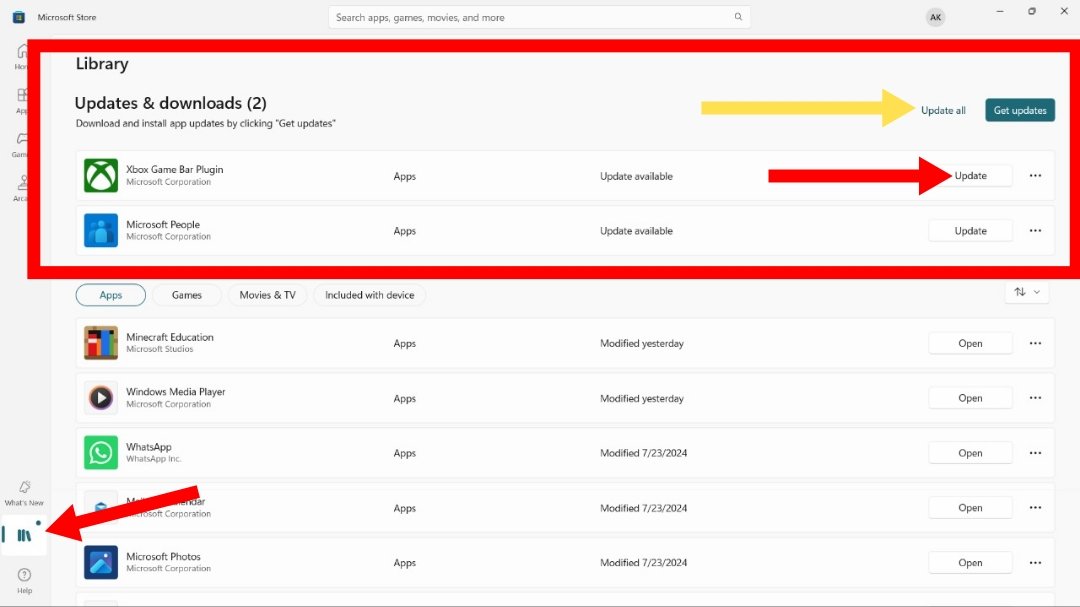Click the Microsoft Photos app icon
Viewport: 1080px width, 607px height.
[101, 562]
